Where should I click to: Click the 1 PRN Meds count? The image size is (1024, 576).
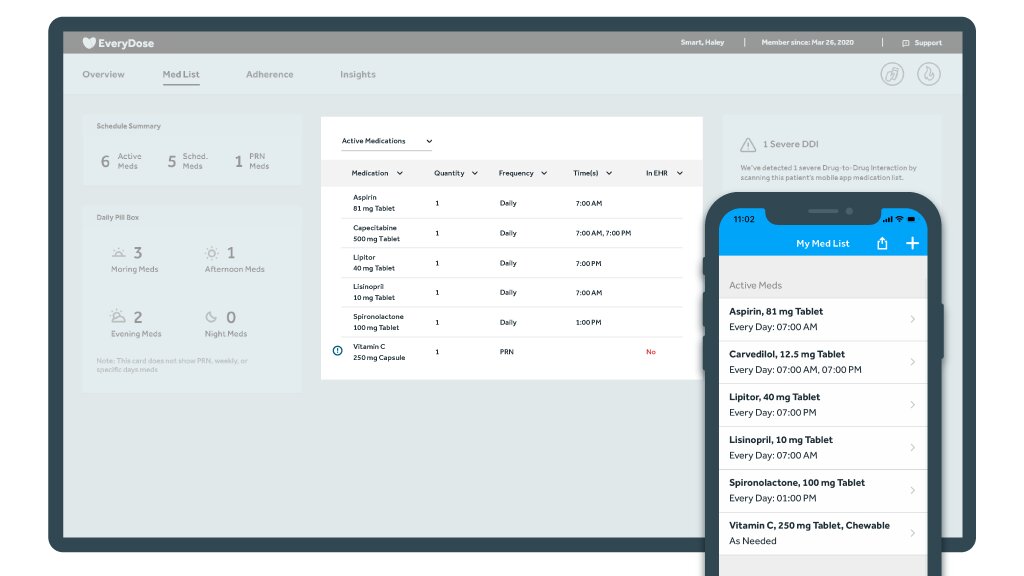251,161
